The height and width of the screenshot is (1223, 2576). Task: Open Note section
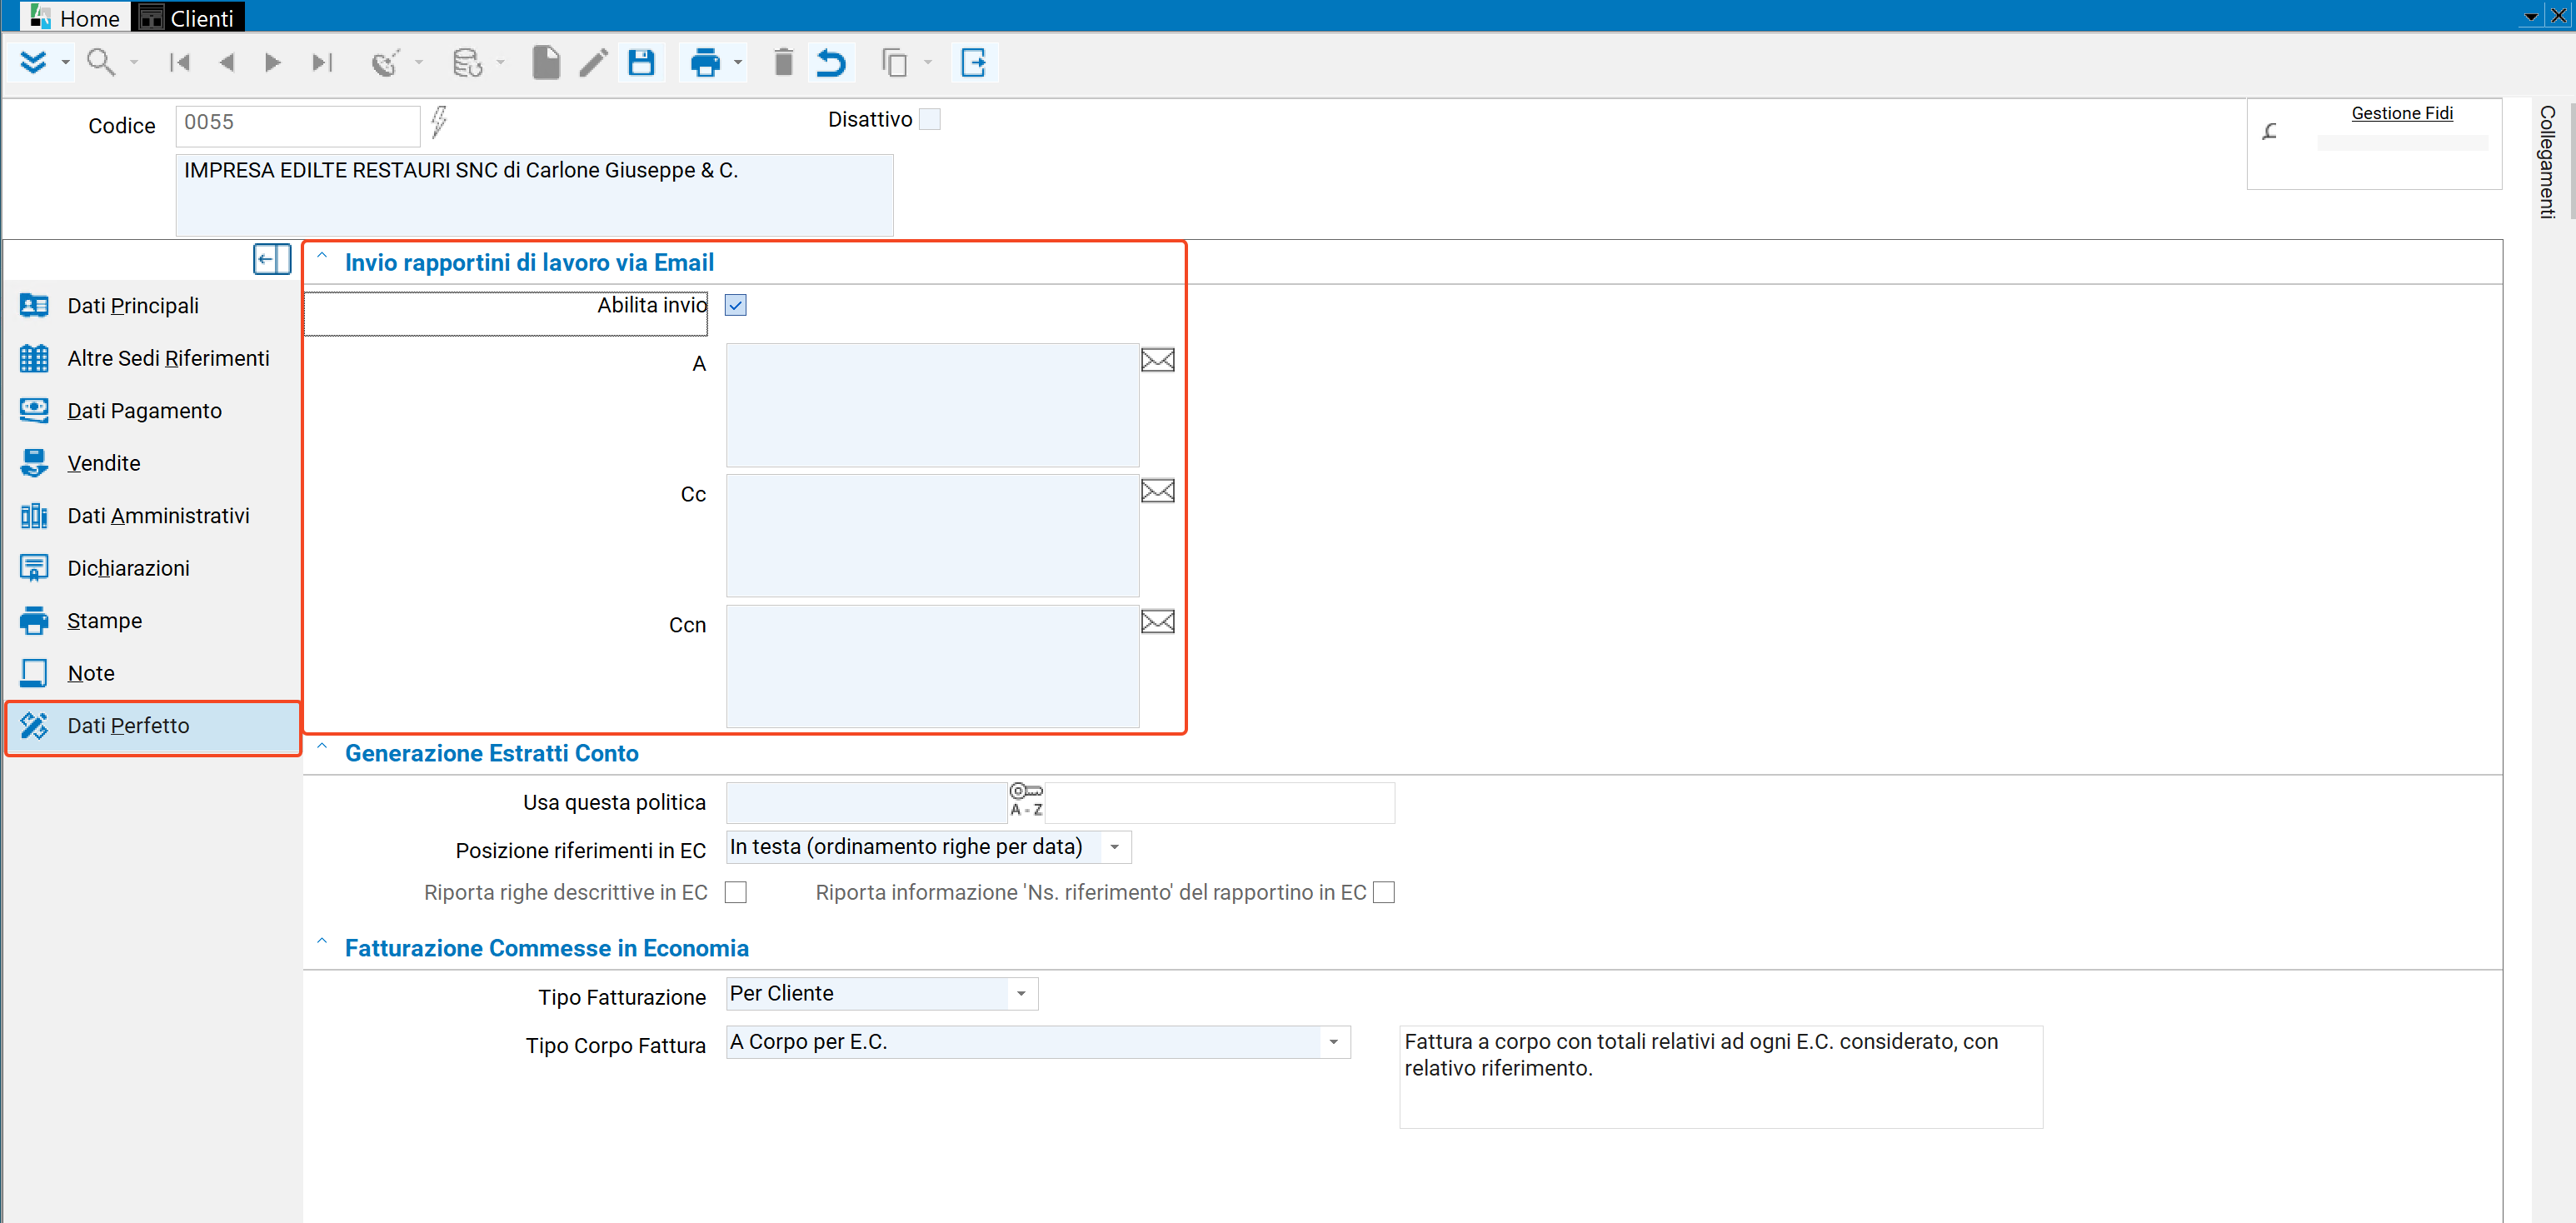click(152, 673)
